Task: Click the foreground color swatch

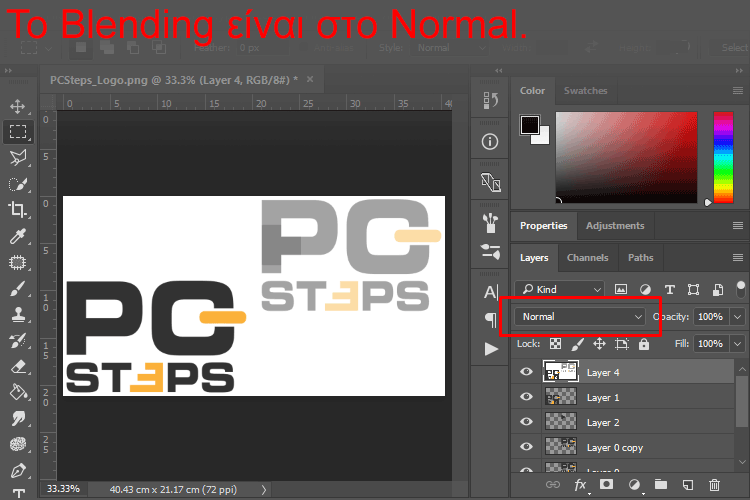Action: [530, 125]
